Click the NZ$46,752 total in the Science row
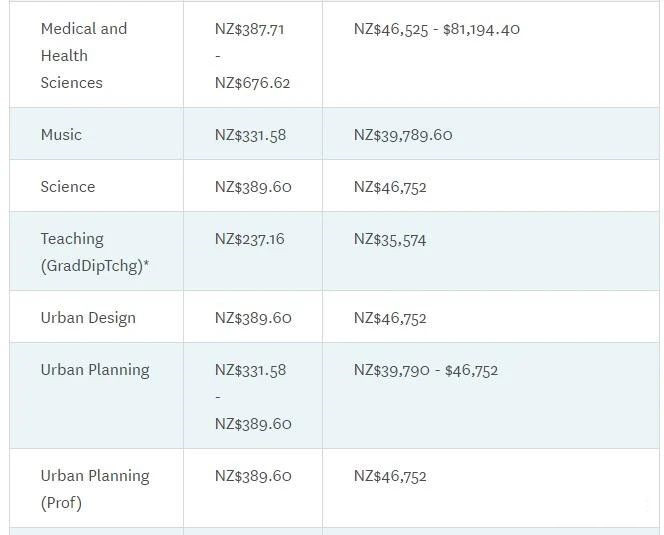 390,186
